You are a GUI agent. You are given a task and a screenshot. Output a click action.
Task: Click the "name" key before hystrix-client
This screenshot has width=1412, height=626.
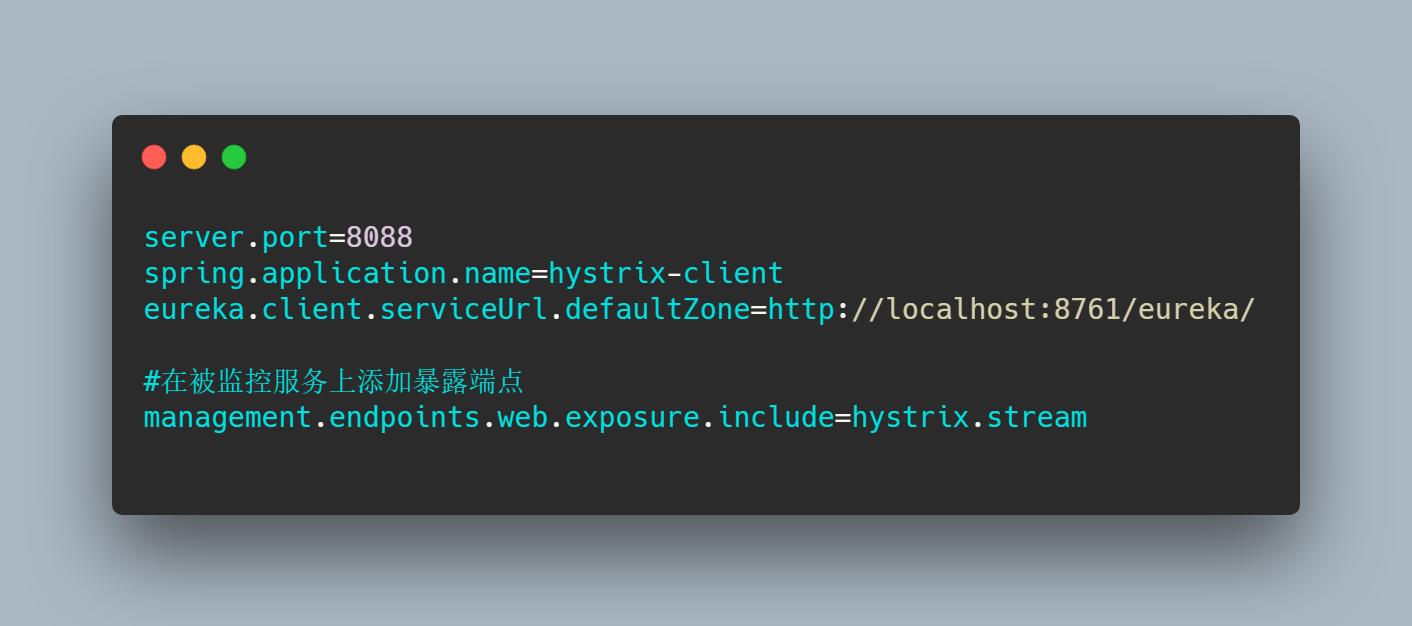click(x=497, y=274)
